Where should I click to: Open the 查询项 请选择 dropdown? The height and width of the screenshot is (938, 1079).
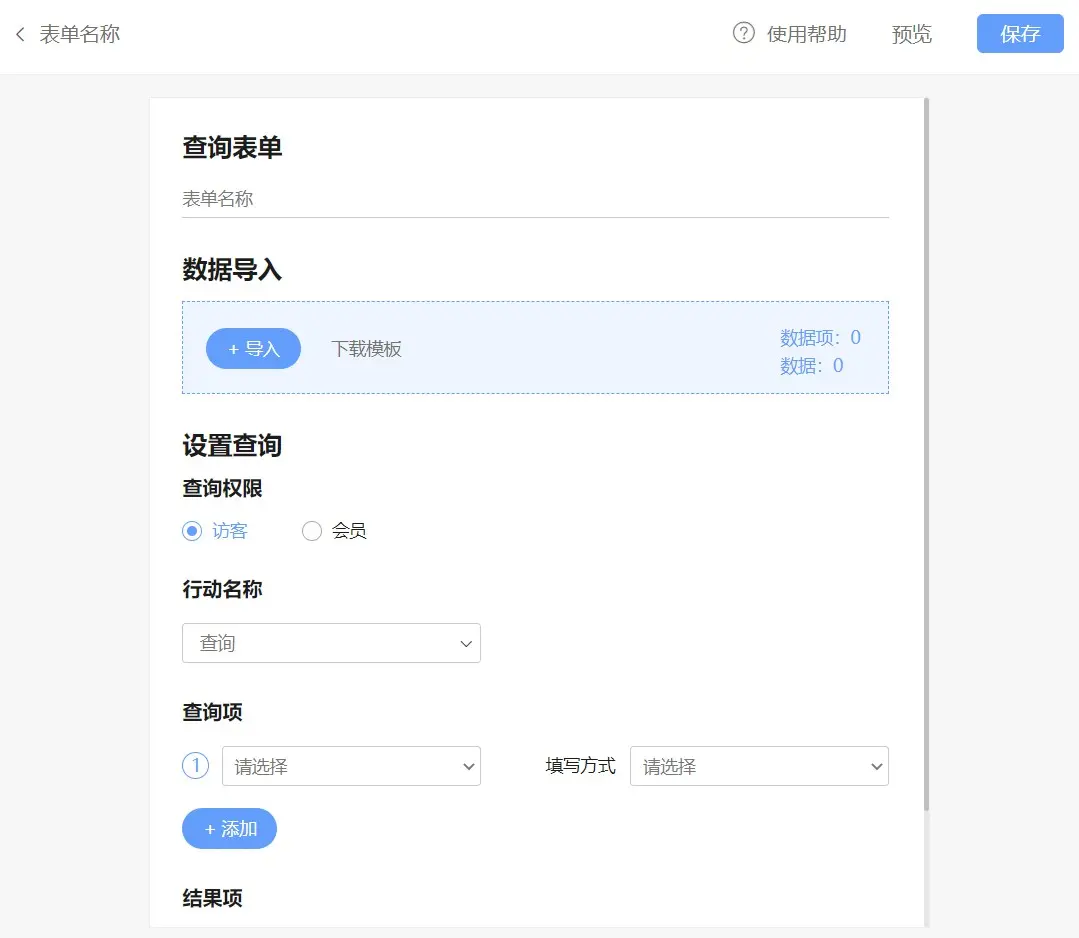tap(350, 766)
